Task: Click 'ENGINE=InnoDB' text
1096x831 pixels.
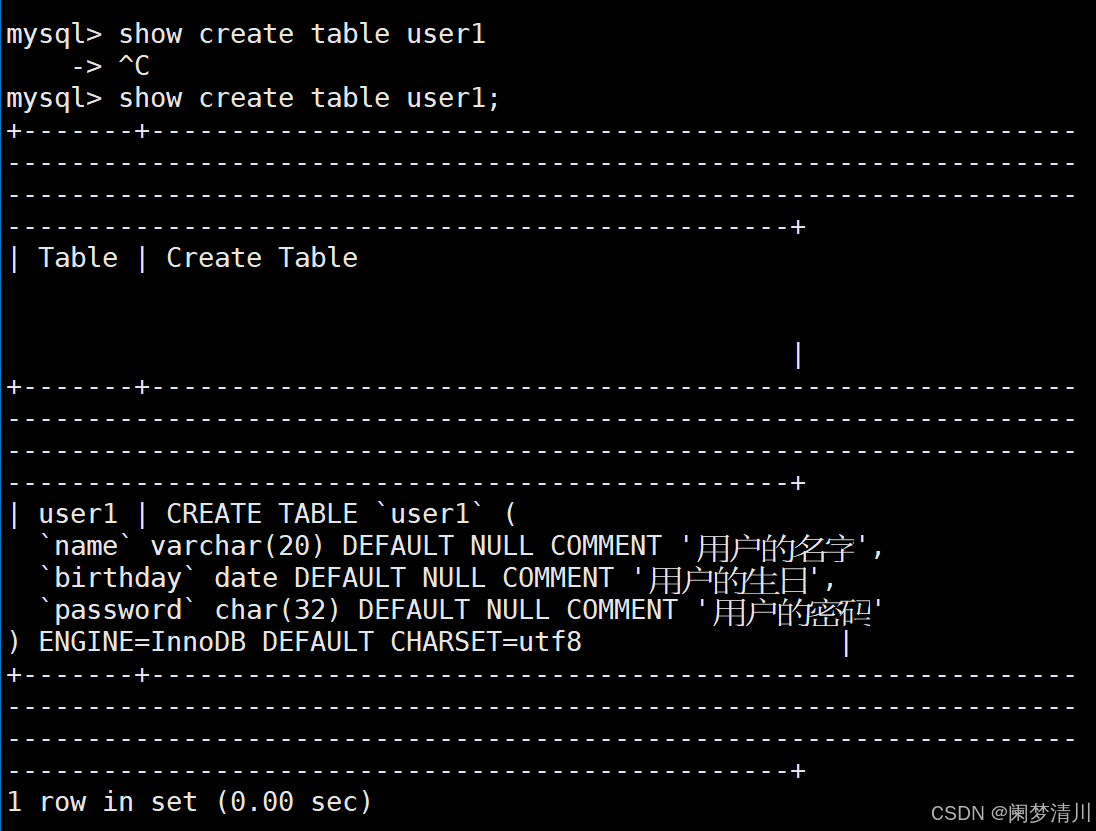Action: point(142,642)
